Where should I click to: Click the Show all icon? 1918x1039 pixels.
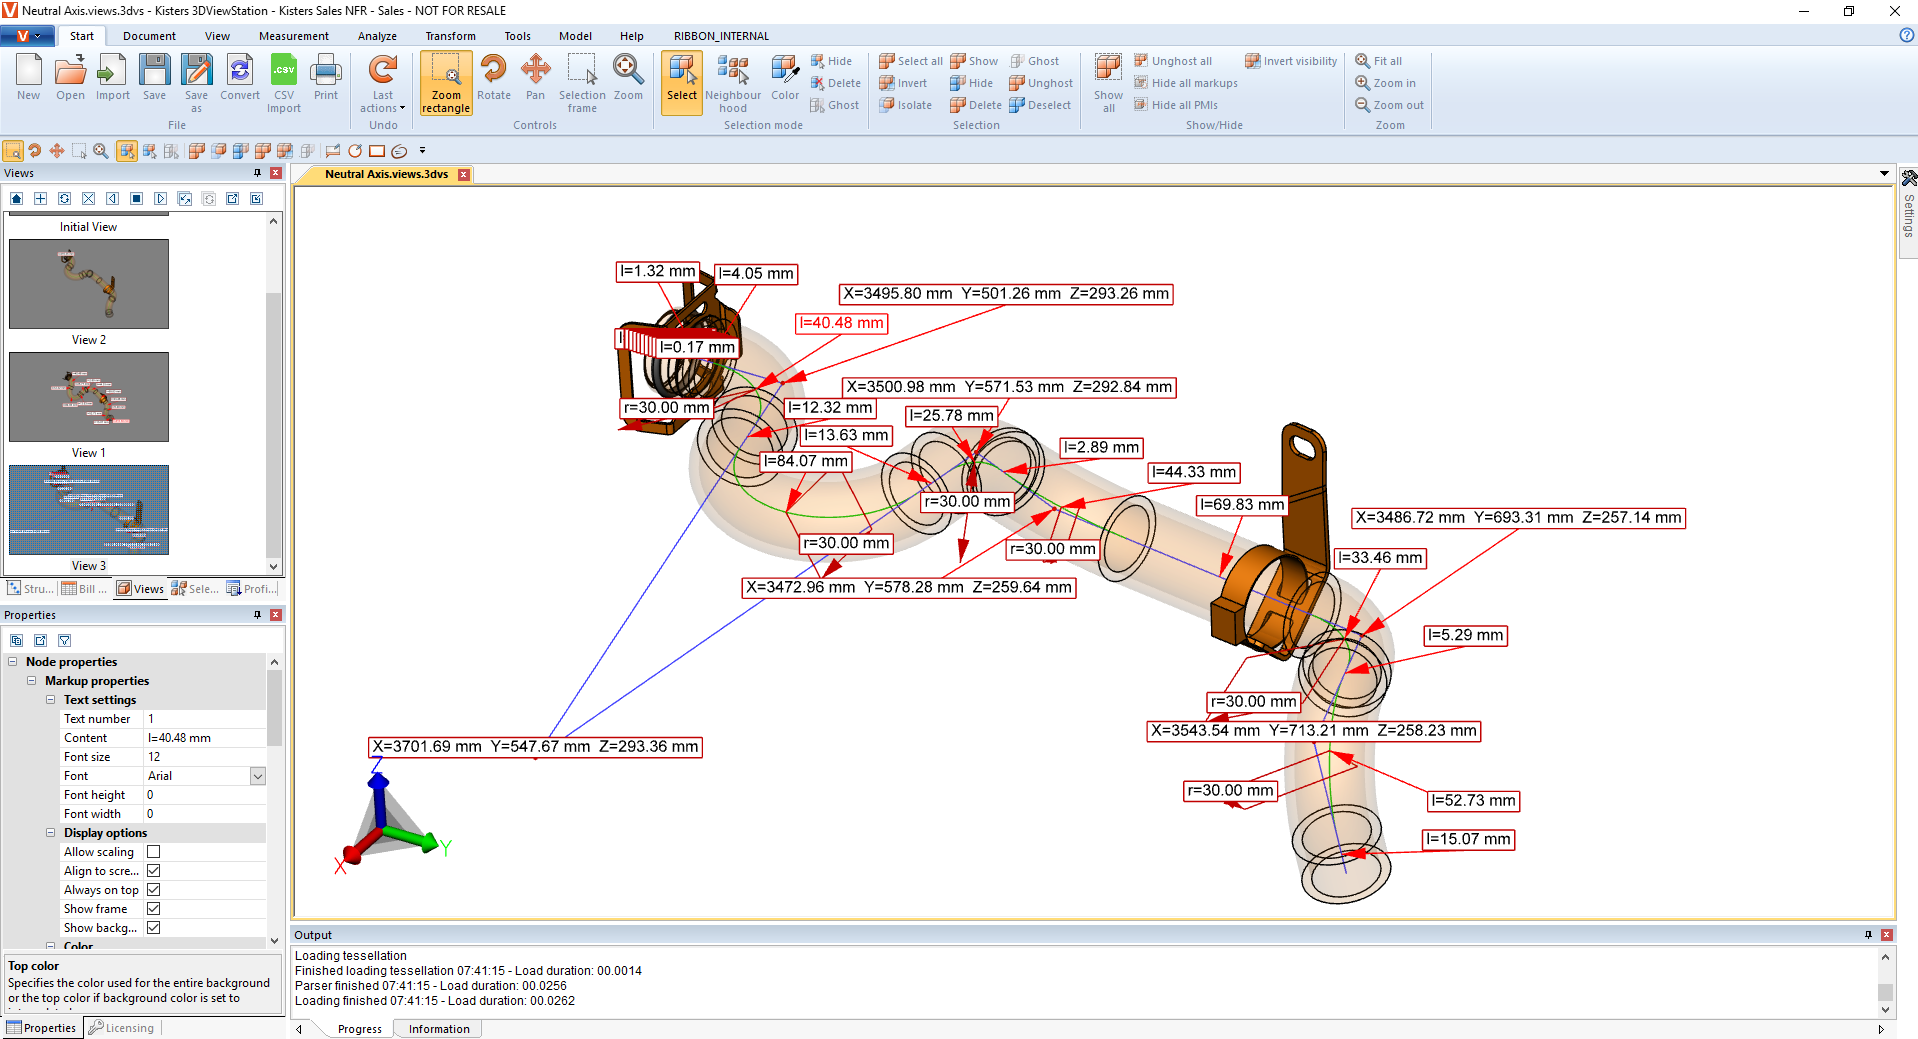coord(1108,82)
